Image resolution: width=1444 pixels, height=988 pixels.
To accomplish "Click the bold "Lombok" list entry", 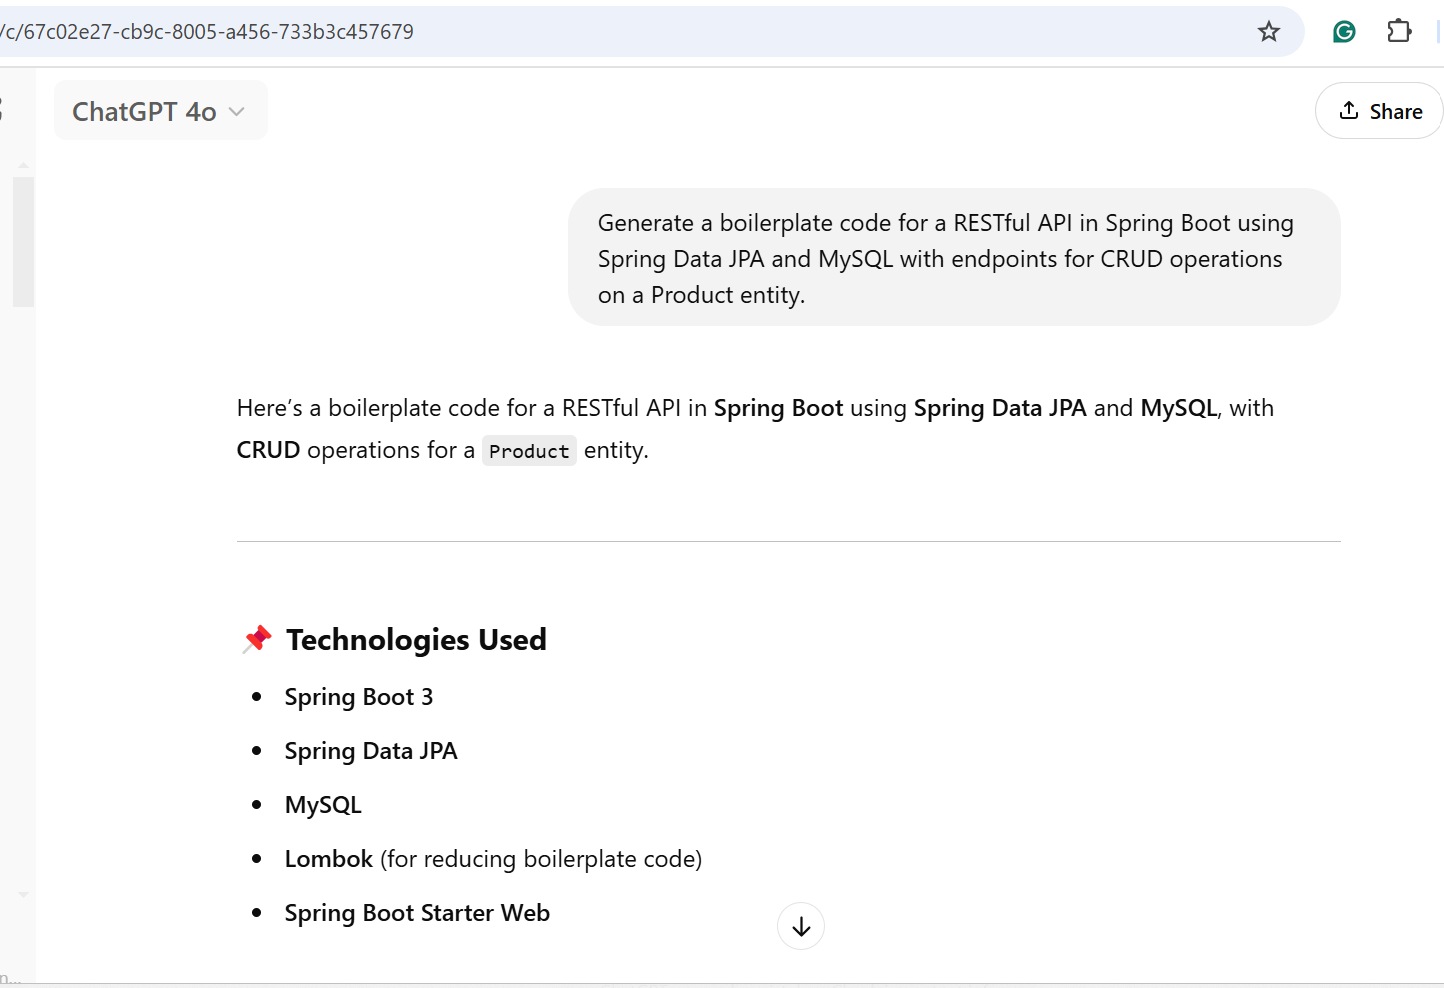I will point(329,859).
